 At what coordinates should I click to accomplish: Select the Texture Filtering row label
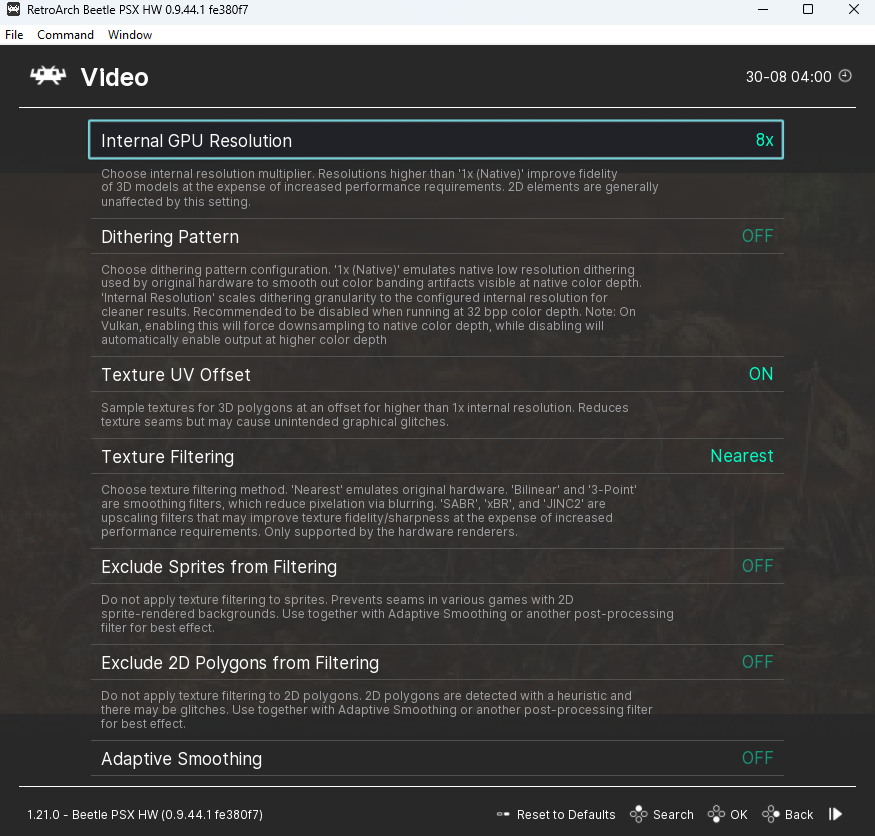click(x=167, y=457)
